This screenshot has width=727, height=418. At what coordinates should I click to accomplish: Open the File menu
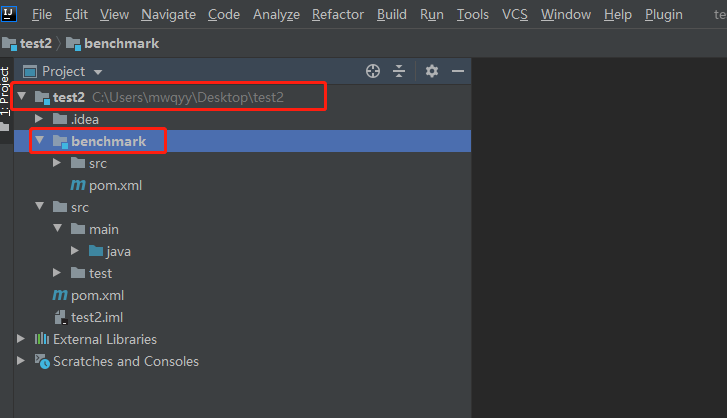pos(42,14)
